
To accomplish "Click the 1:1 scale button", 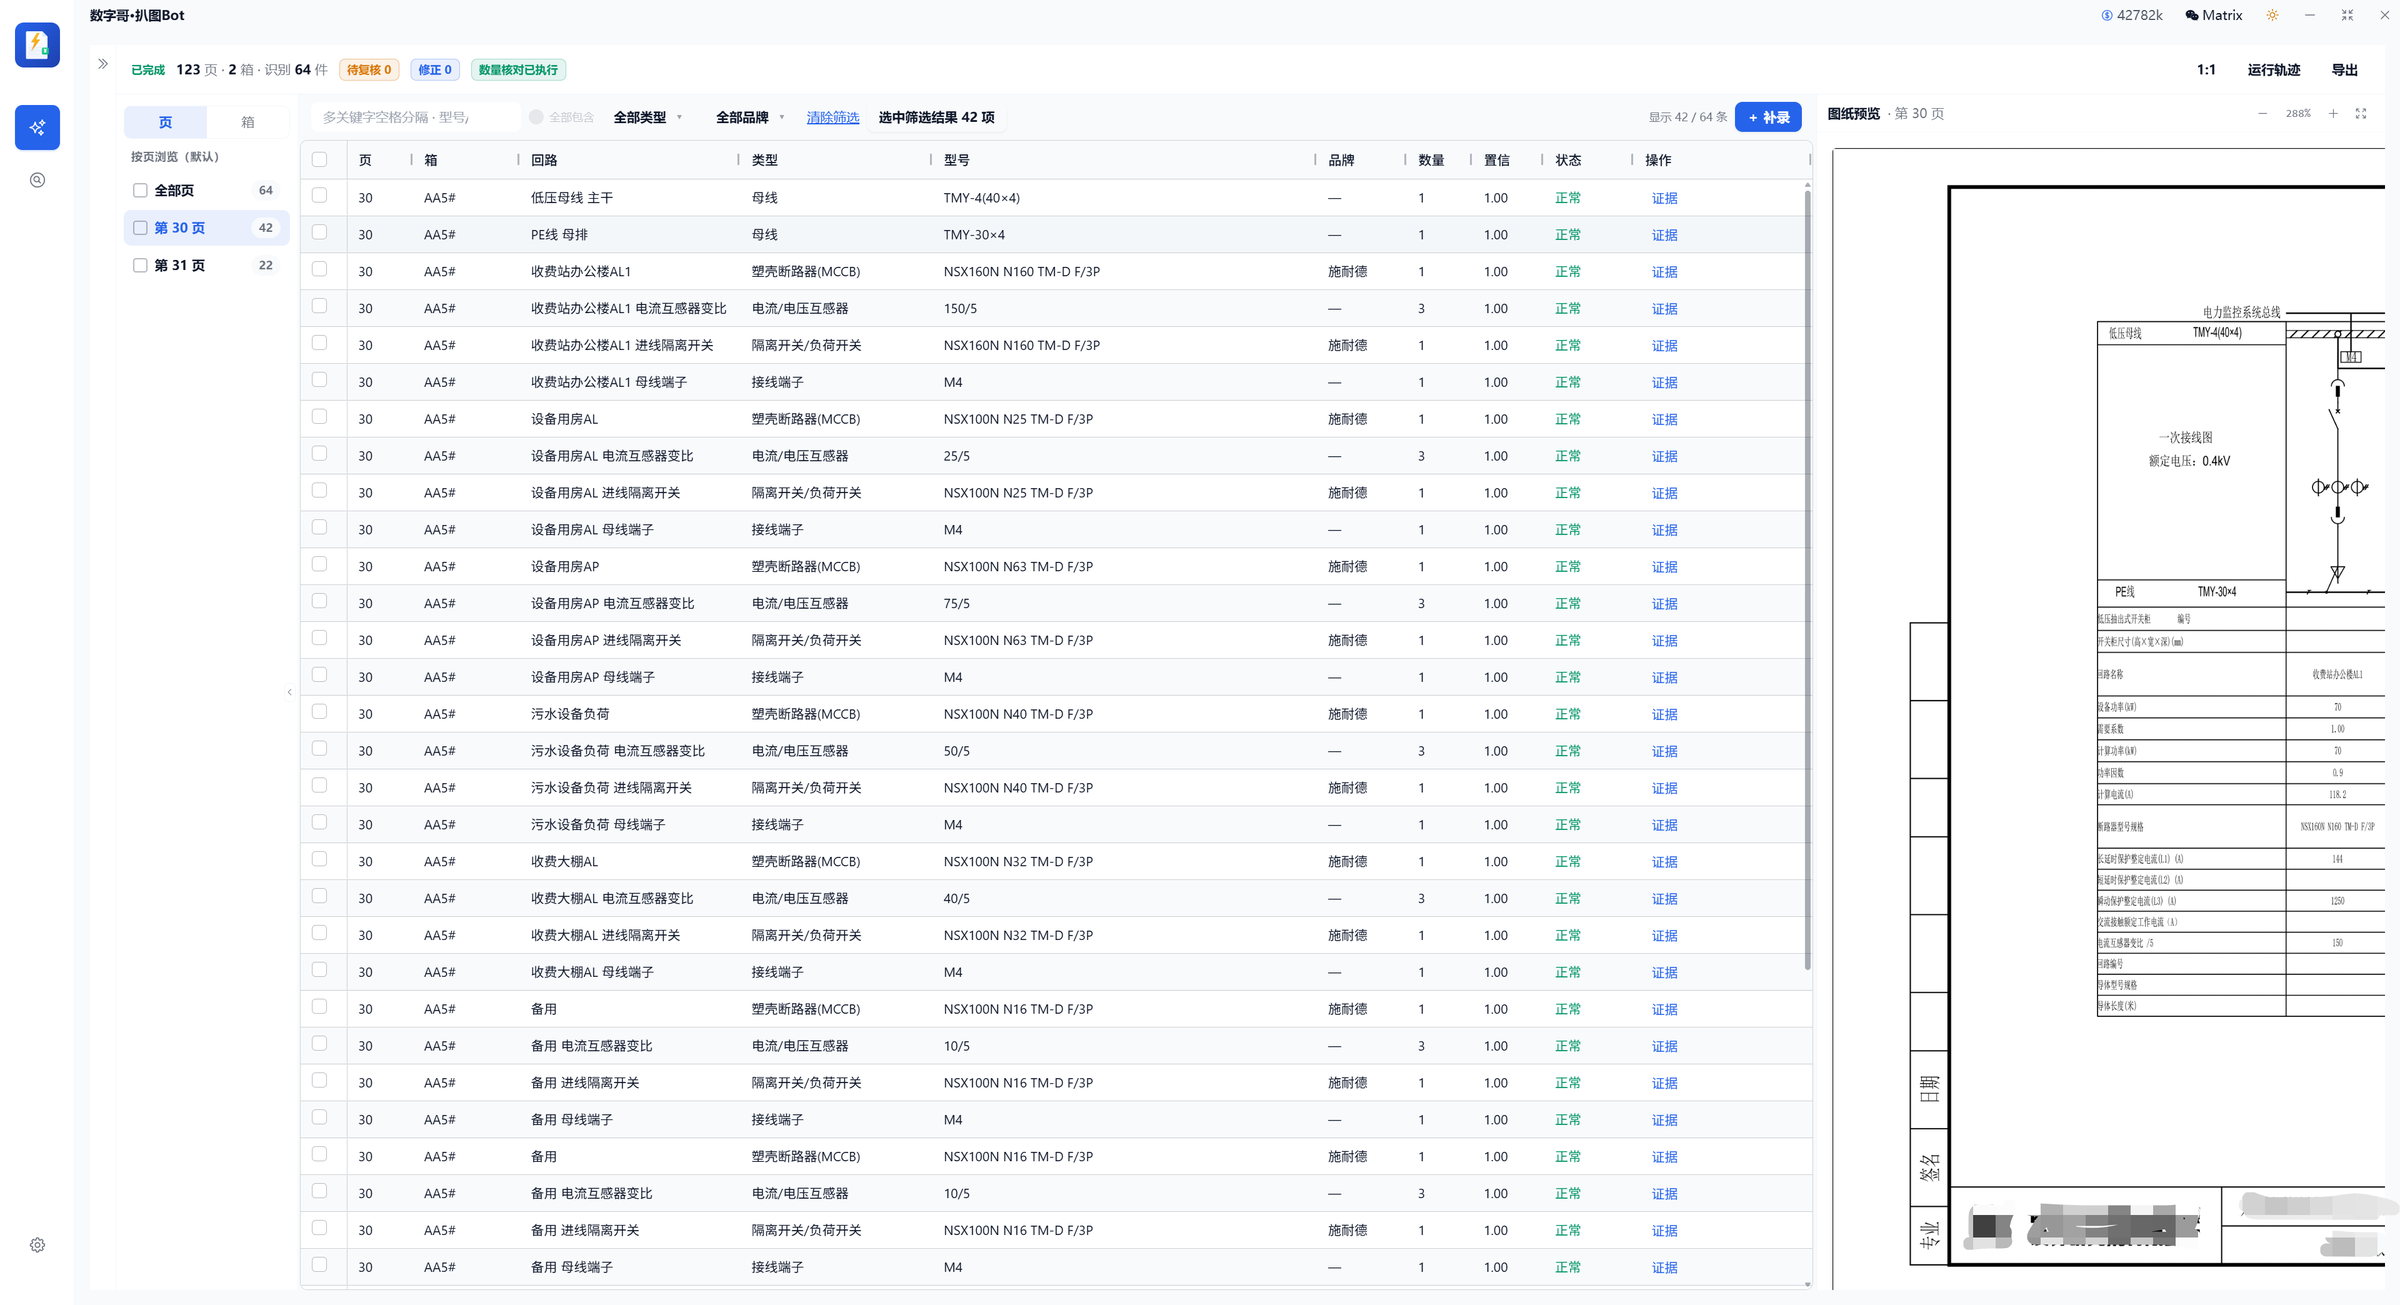I will pyautogui.click(x=2206, y=70).
